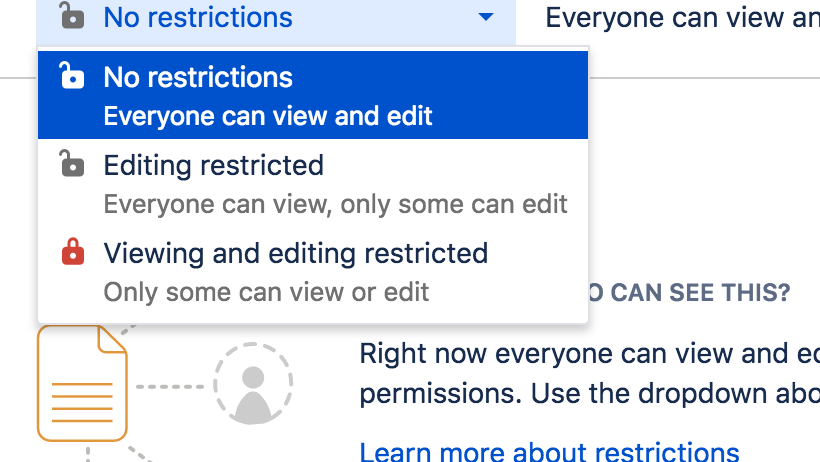Choose Viewing and editing restricted option
The height and width of the screenshot is (462, 820).
pyautogui.click(x=296, y=253)
